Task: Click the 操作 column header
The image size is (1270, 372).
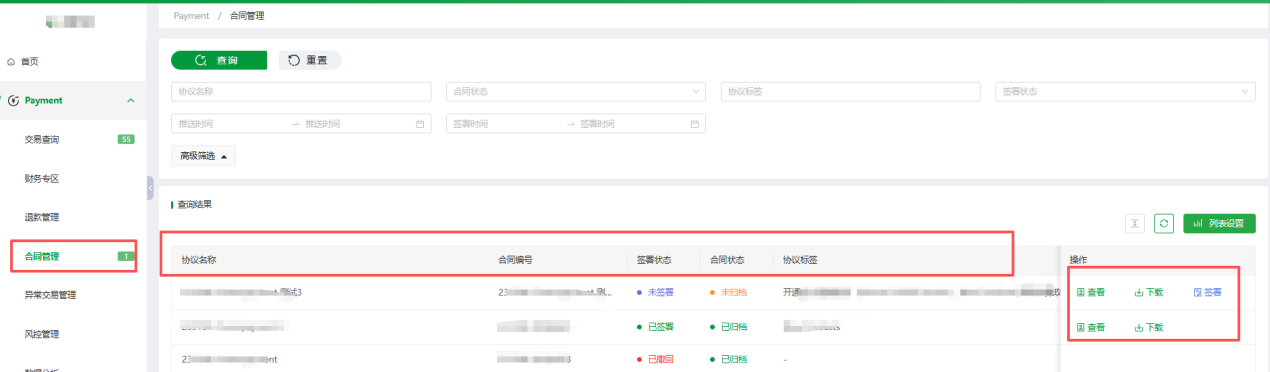Action: tap(1079, 259)
